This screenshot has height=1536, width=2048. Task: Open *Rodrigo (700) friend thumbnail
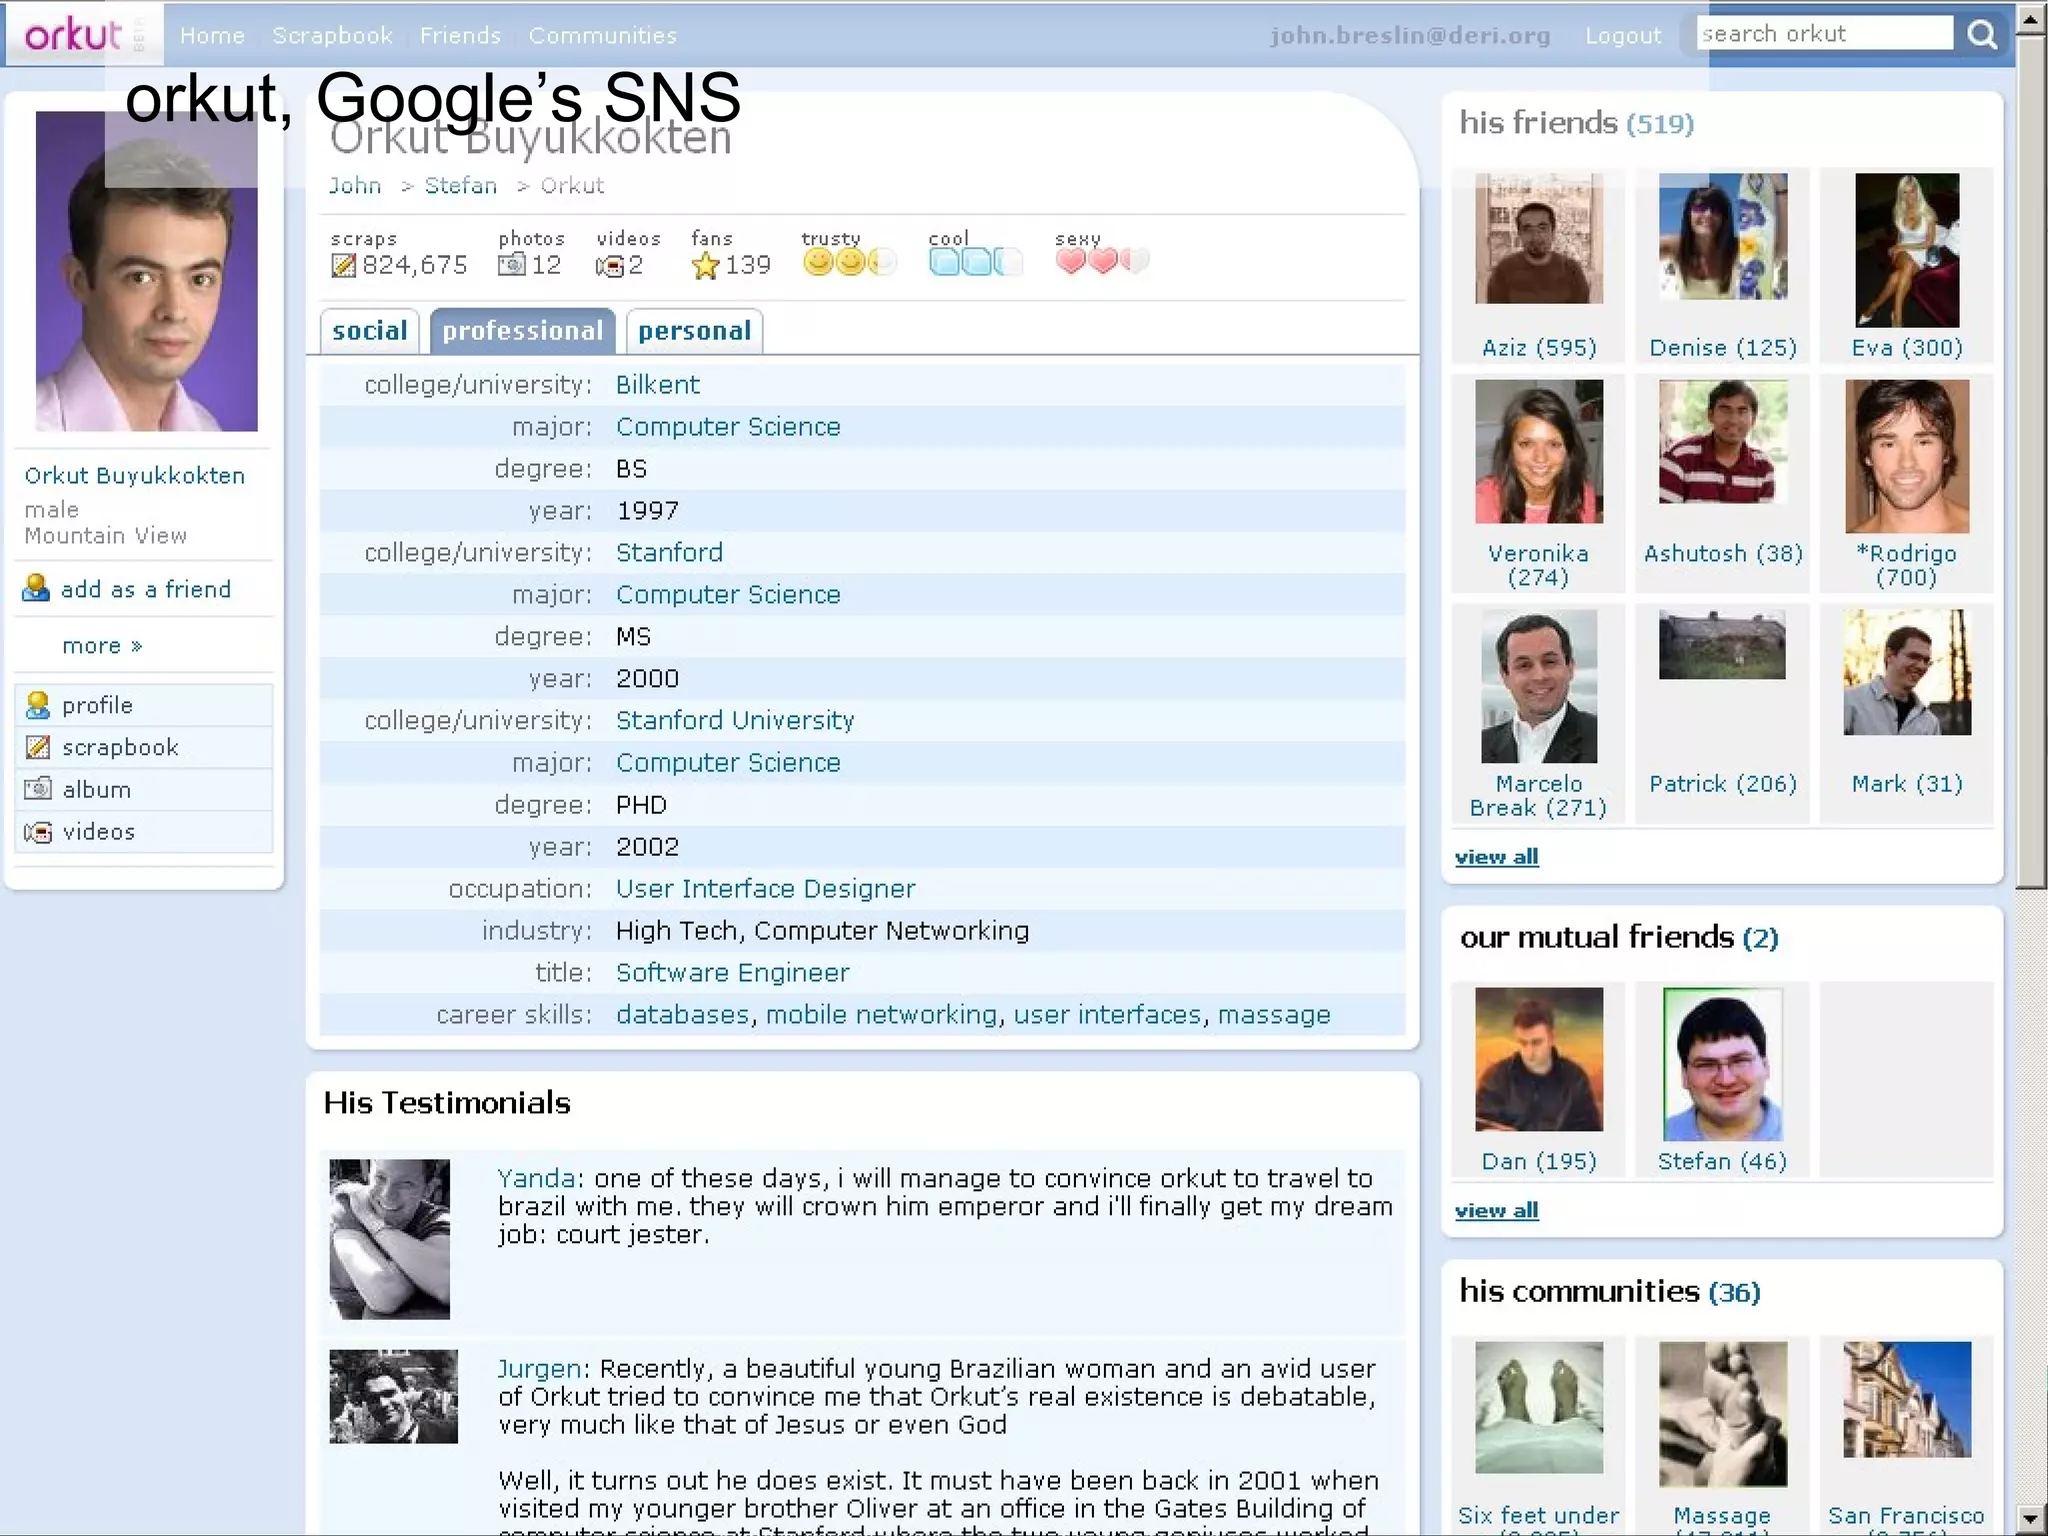[x=1907, y=456]
